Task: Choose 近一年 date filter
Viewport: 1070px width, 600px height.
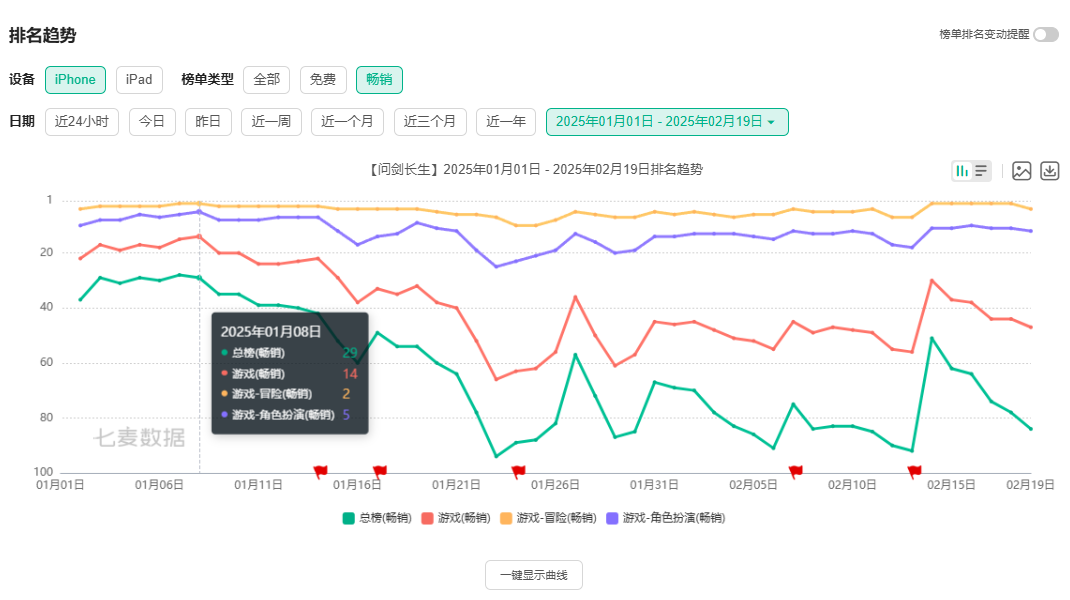Action: [x=506, y=122]
